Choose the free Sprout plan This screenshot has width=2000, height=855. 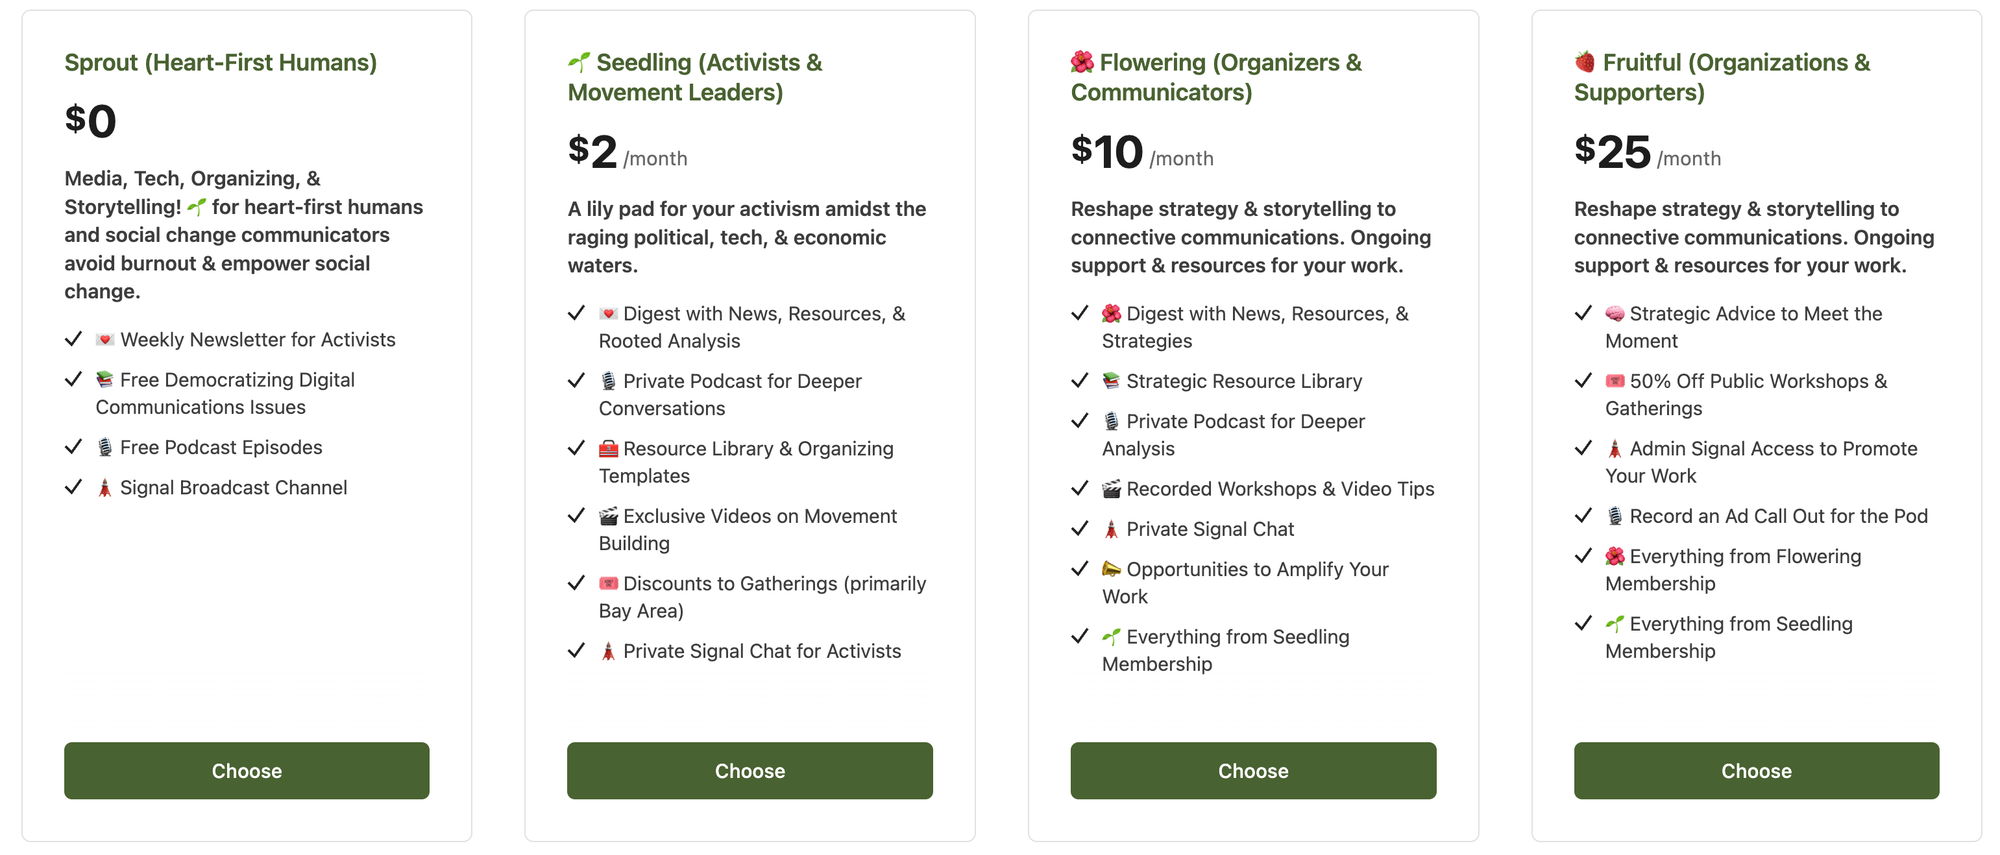(247, 770)
